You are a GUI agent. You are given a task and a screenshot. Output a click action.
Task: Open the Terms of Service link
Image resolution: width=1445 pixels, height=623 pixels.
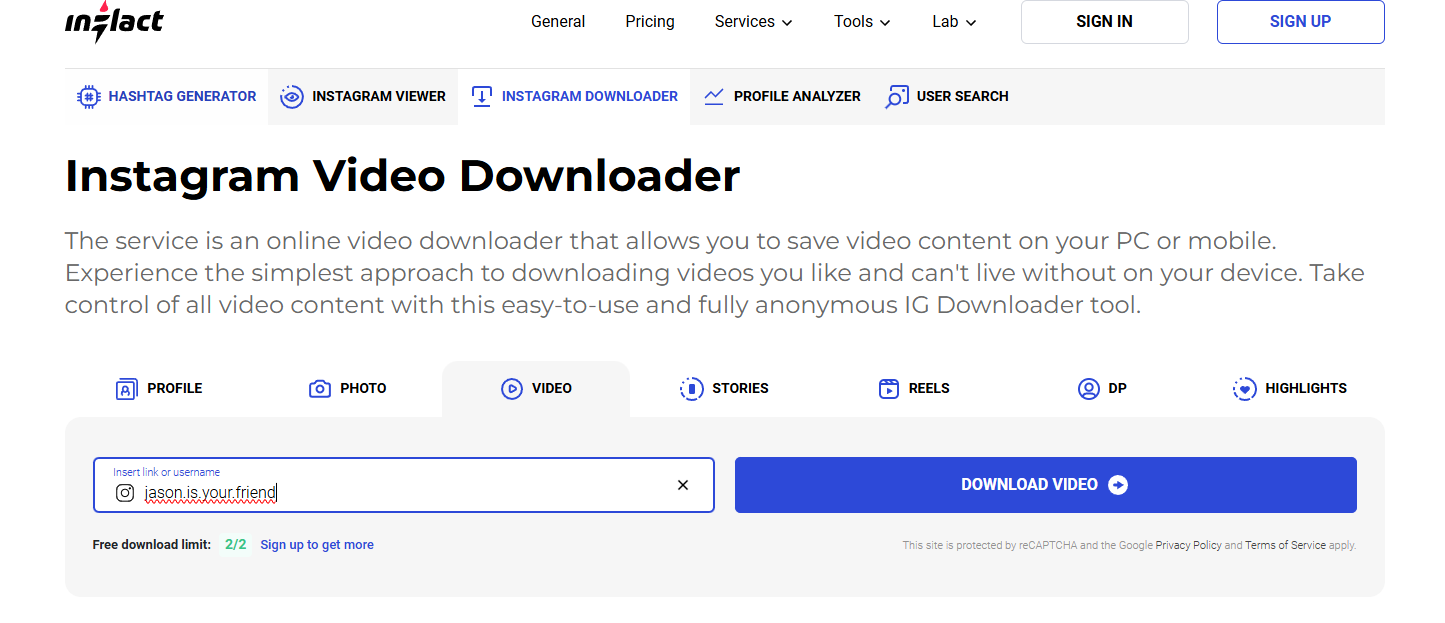click(1286, 546)
